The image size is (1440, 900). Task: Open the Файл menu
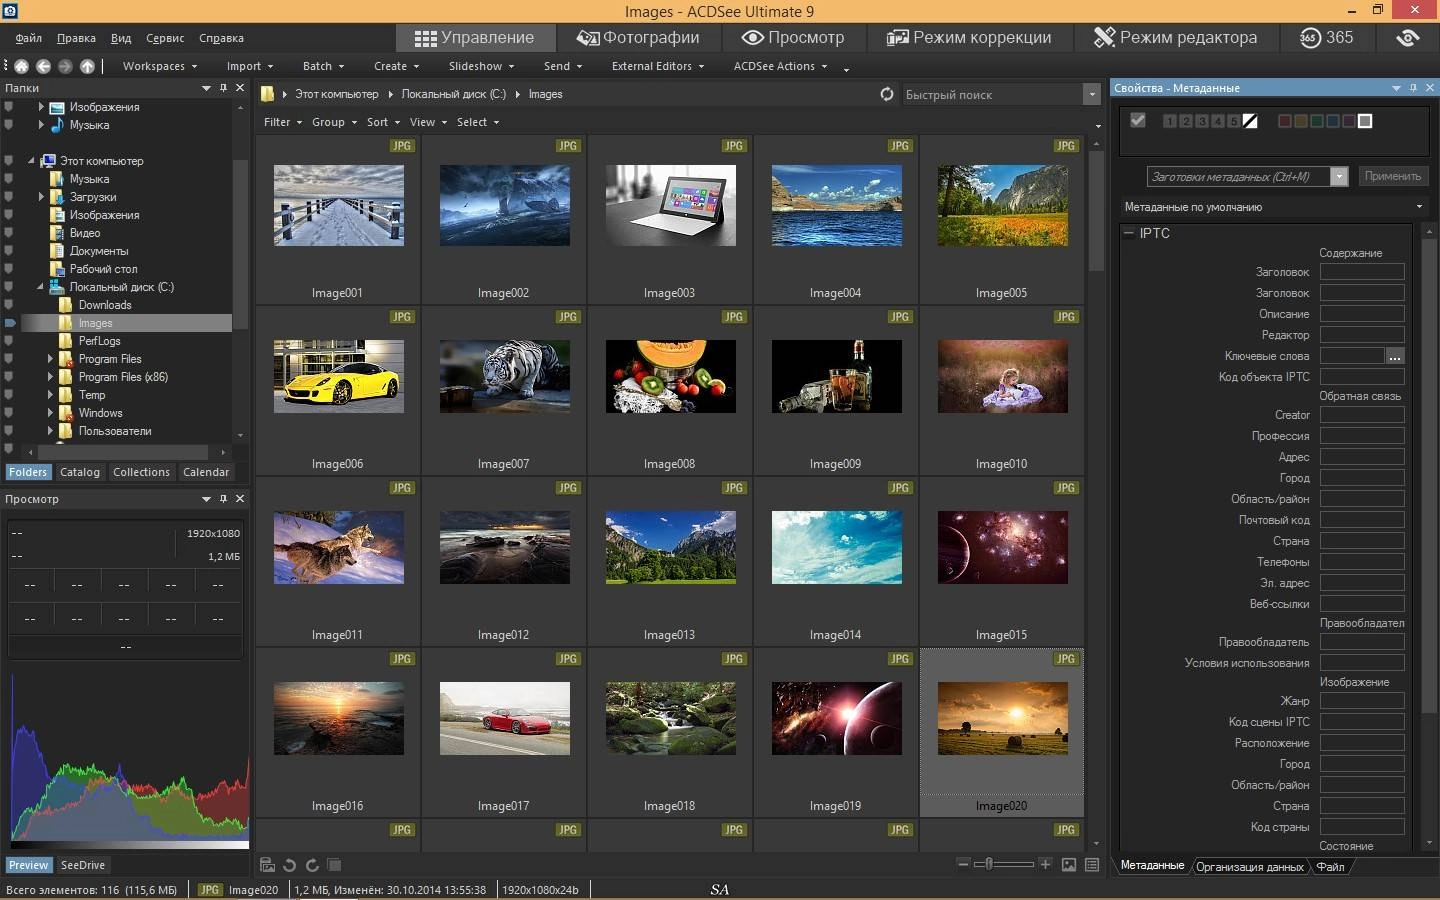[28, 38]
